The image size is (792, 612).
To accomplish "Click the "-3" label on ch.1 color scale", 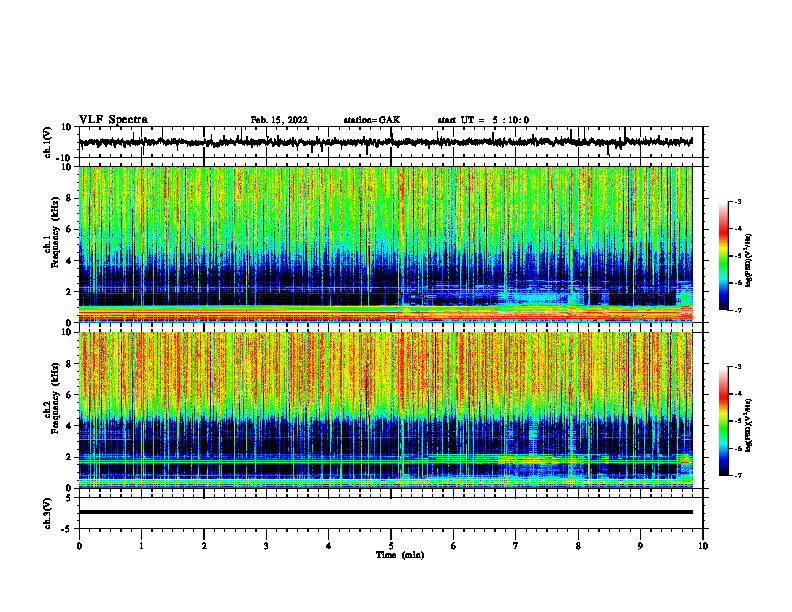I will 737,202.
